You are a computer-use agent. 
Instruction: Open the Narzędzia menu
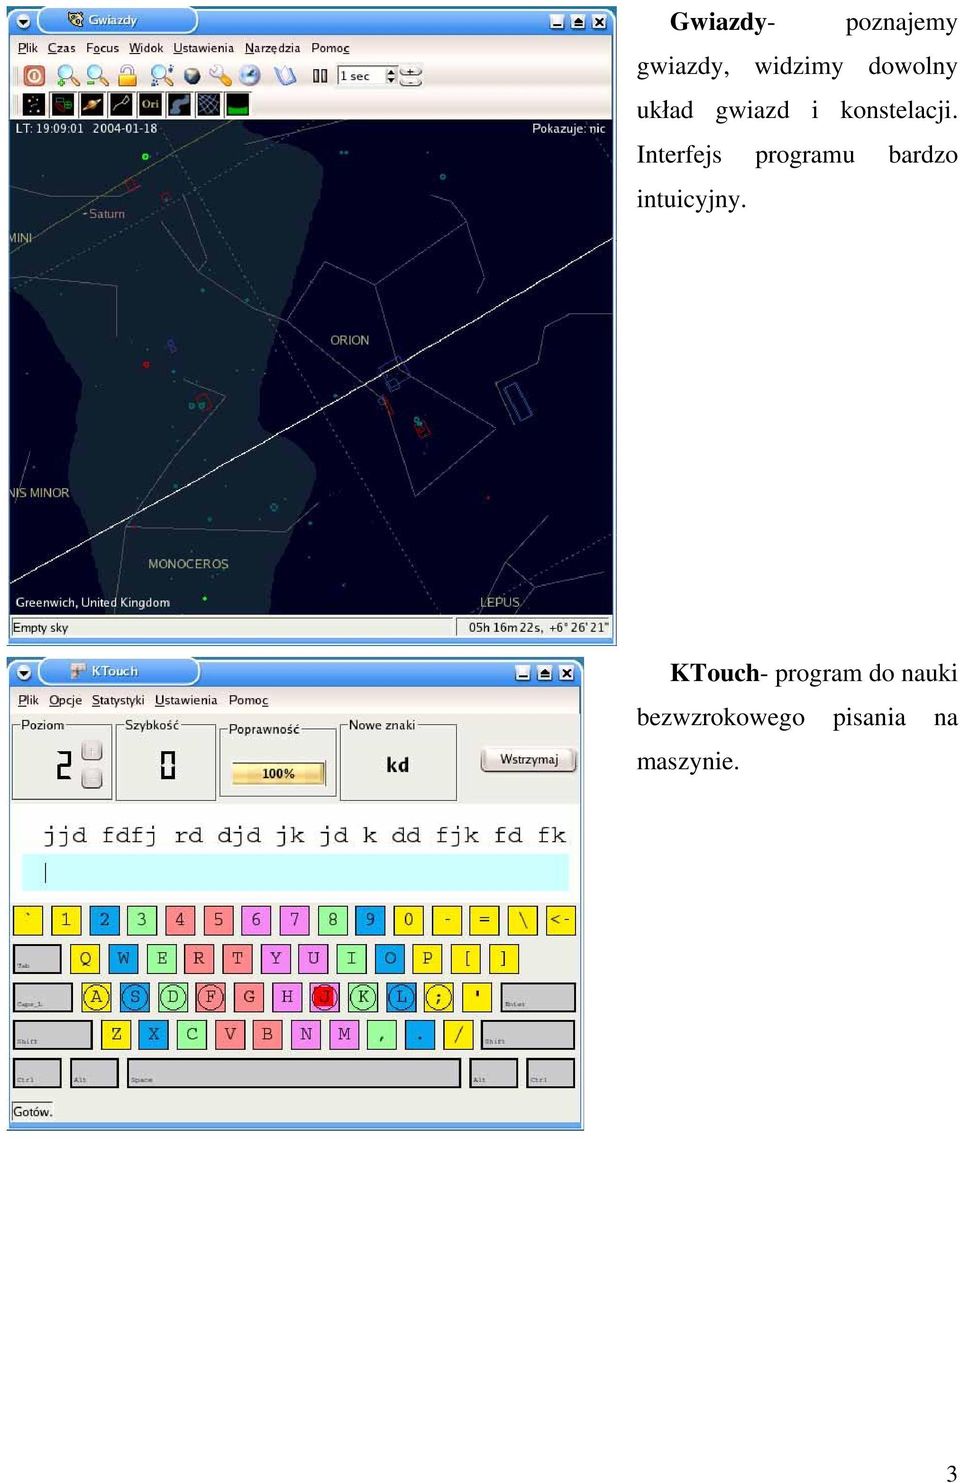point(272,48)
